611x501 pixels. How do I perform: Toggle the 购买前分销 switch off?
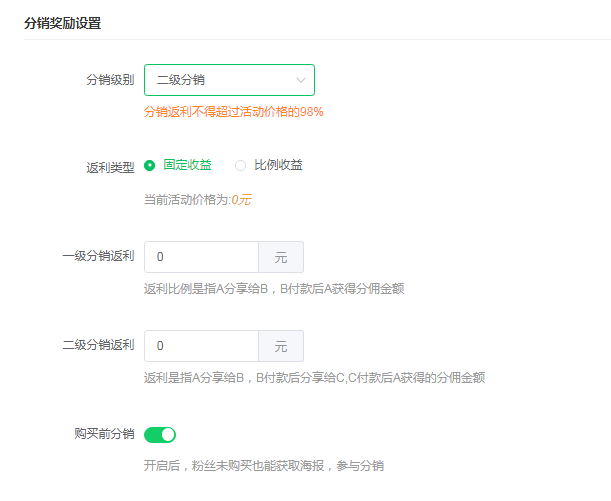pos(160,435)
